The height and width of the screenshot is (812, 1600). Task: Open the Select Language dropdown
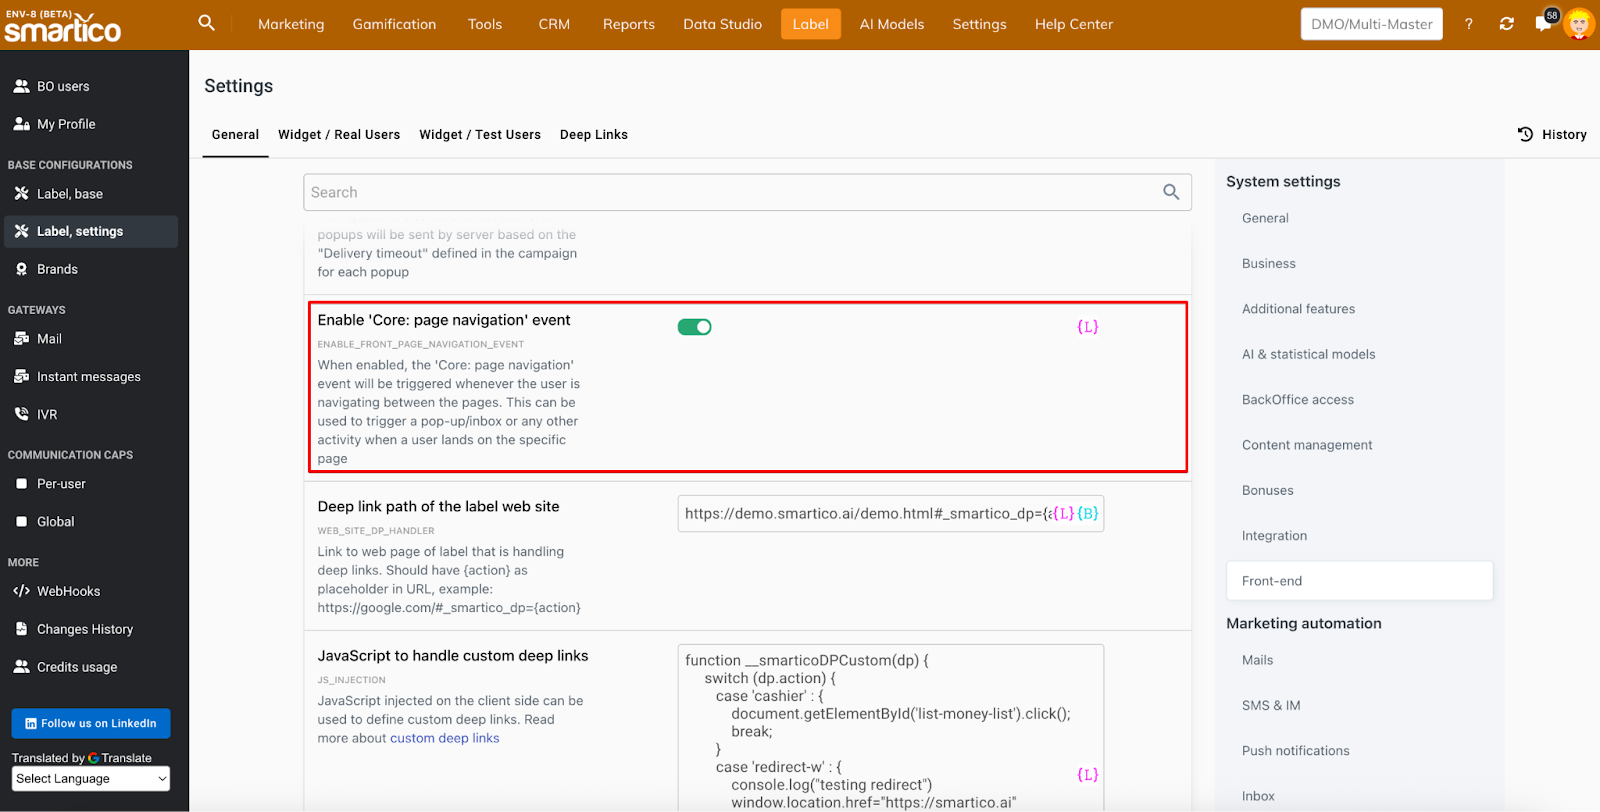tap(90, 779)
